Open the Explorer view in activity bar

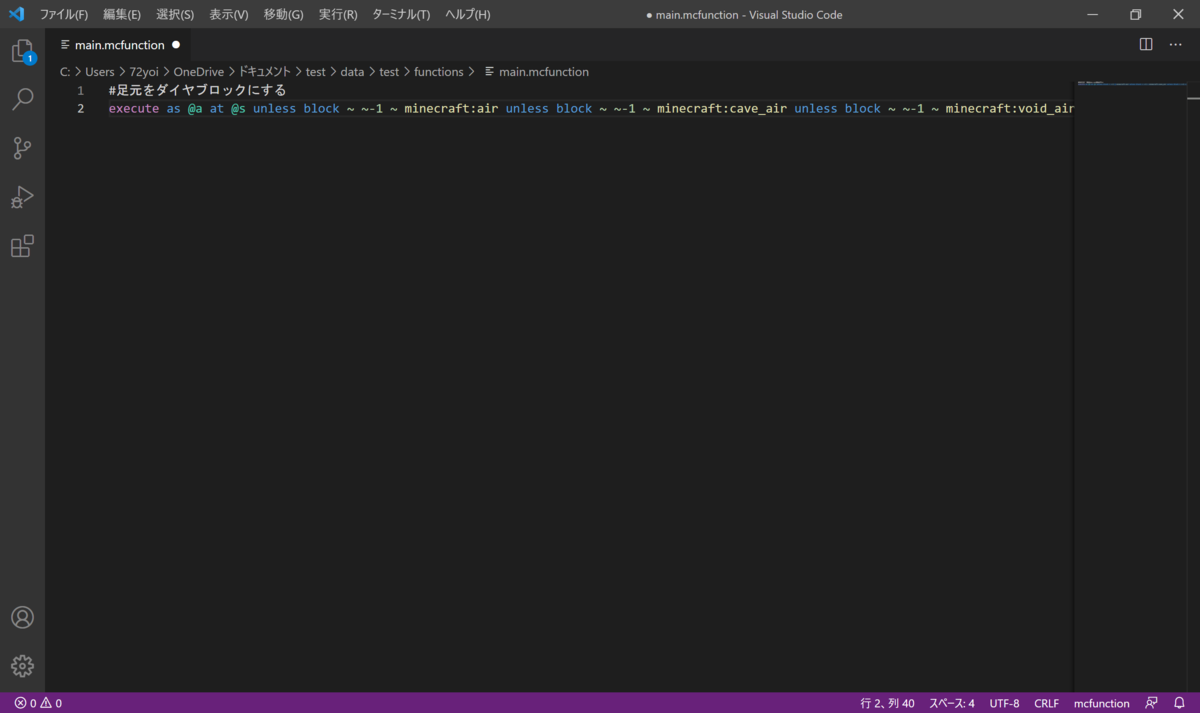click(x=22, y=52)
